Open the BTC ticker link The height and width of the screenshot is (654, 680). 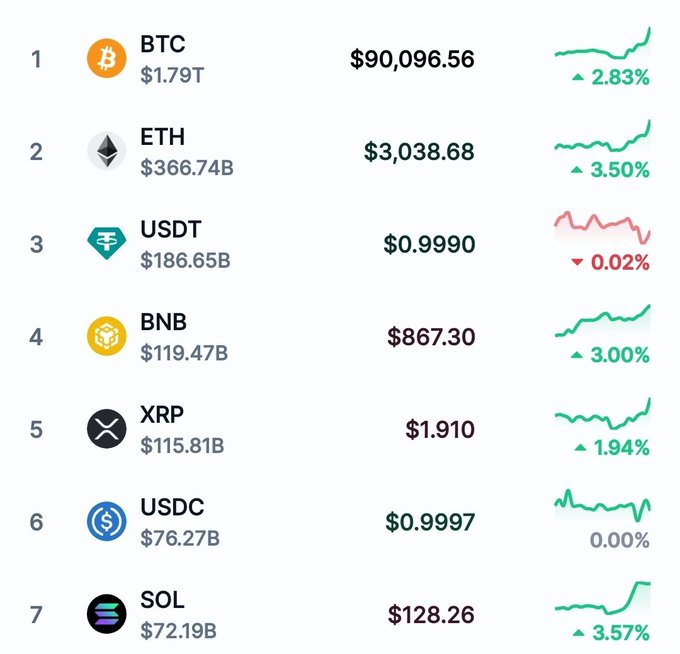tap(163, 45)
